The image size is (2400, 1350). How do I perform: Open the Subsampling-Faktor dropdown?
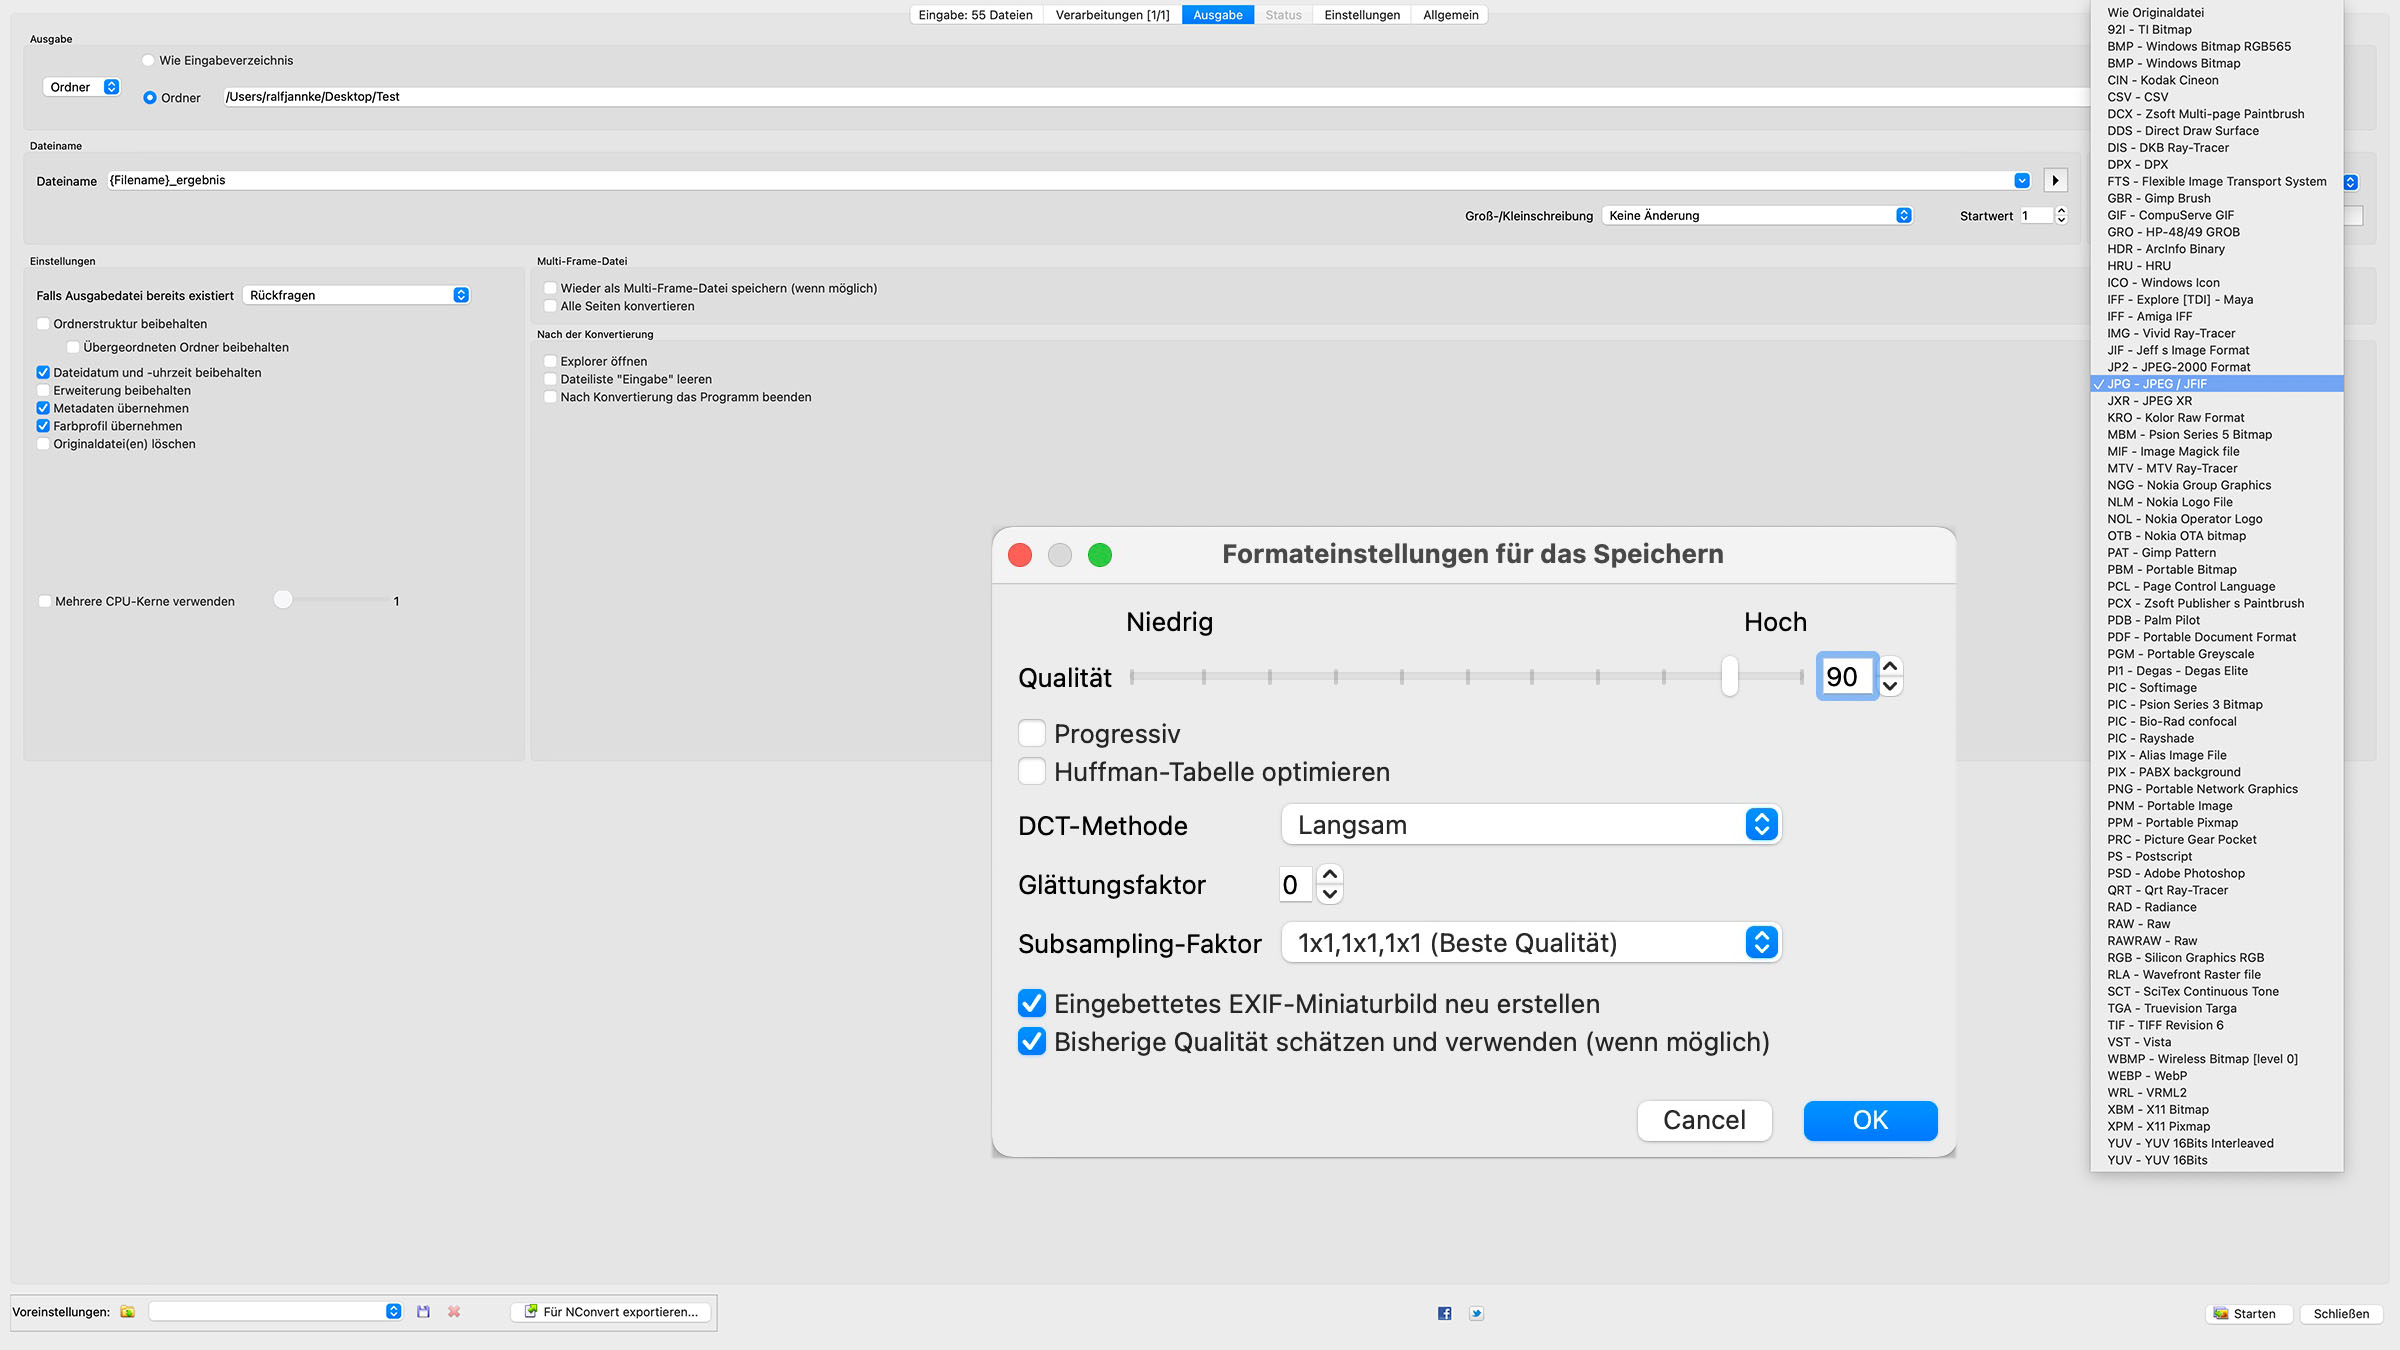1530,943
